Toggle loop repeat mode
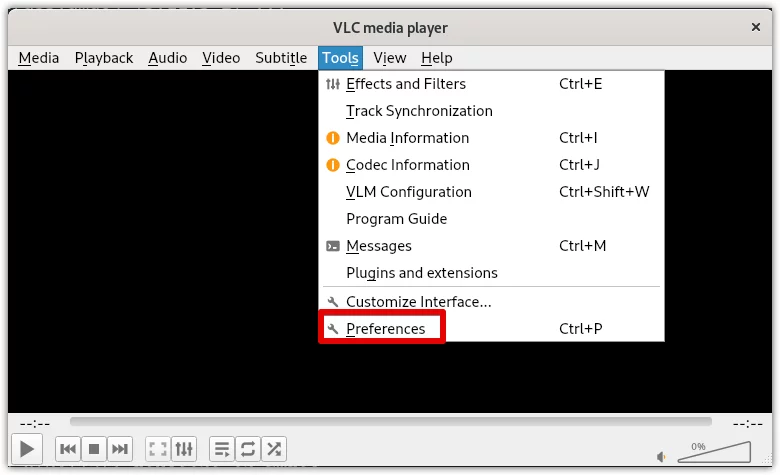780x475 pixels. coord(248,449)
